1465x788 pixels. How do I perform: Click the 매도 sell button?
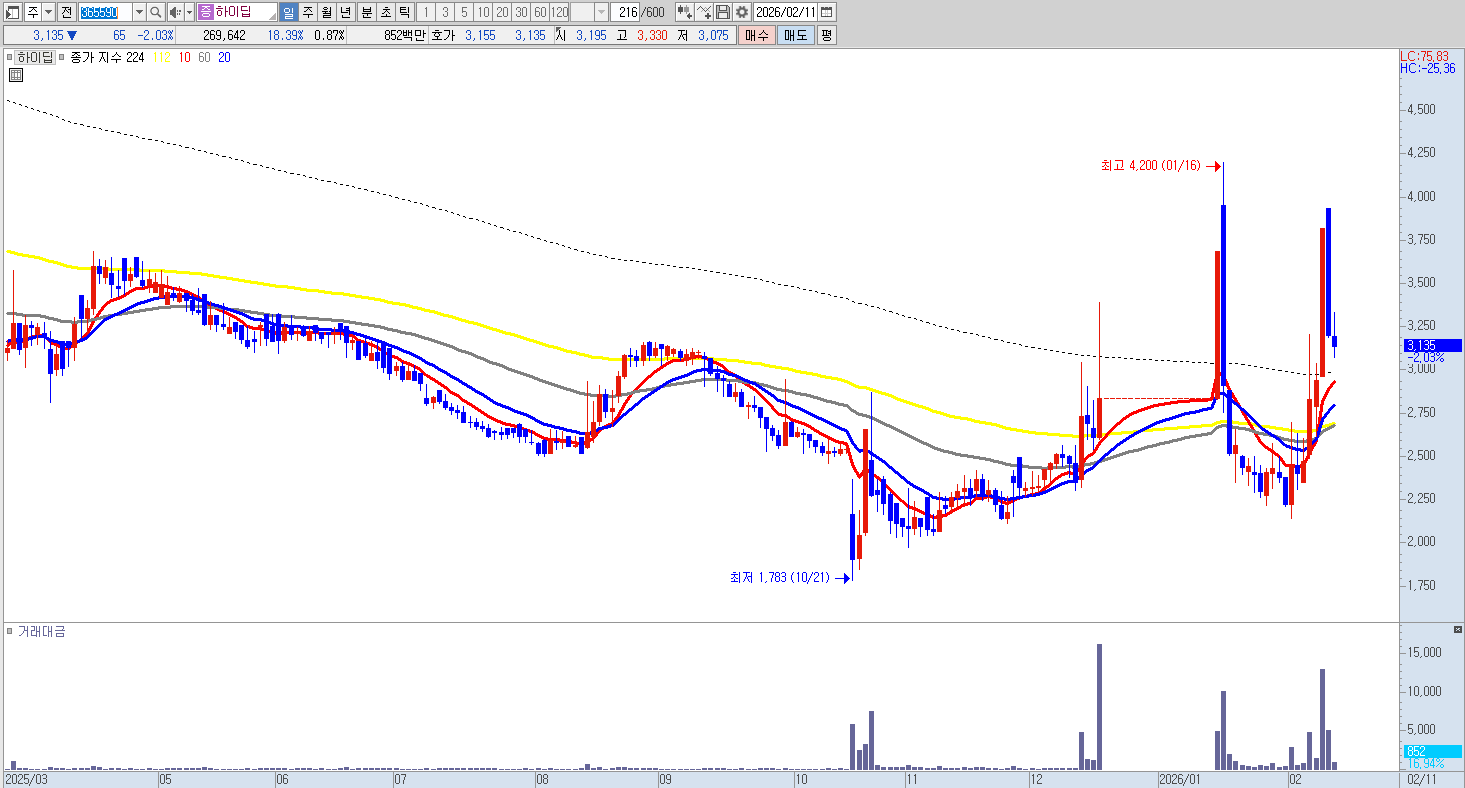[795, 35]
